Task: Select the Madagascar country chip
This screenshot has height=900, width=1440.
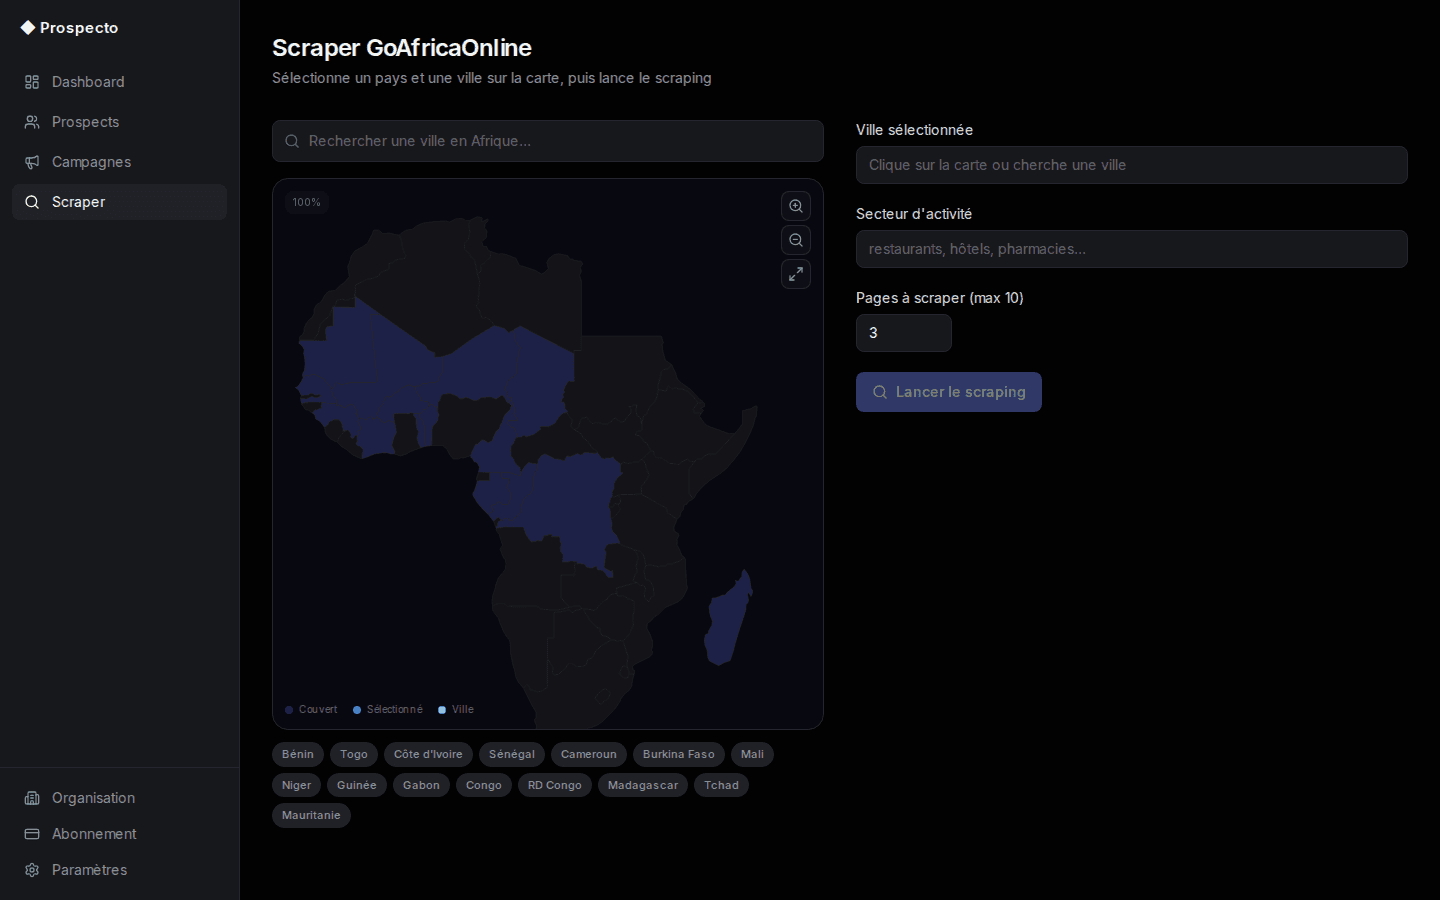Action: [x=643, y=785]
